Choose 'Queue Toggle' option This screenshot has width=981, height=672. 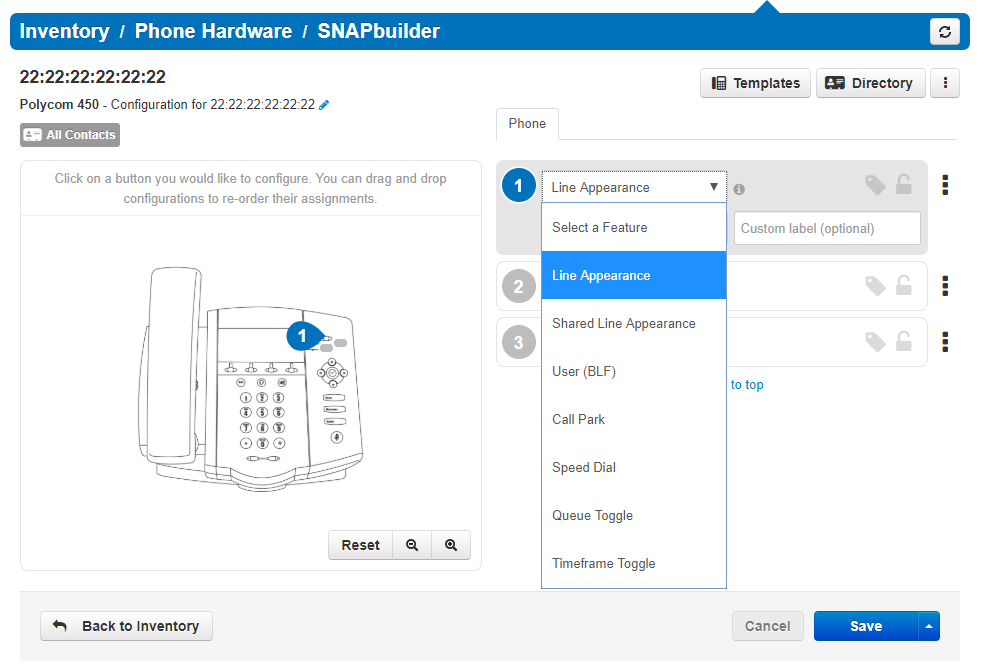tap(634, 516)
